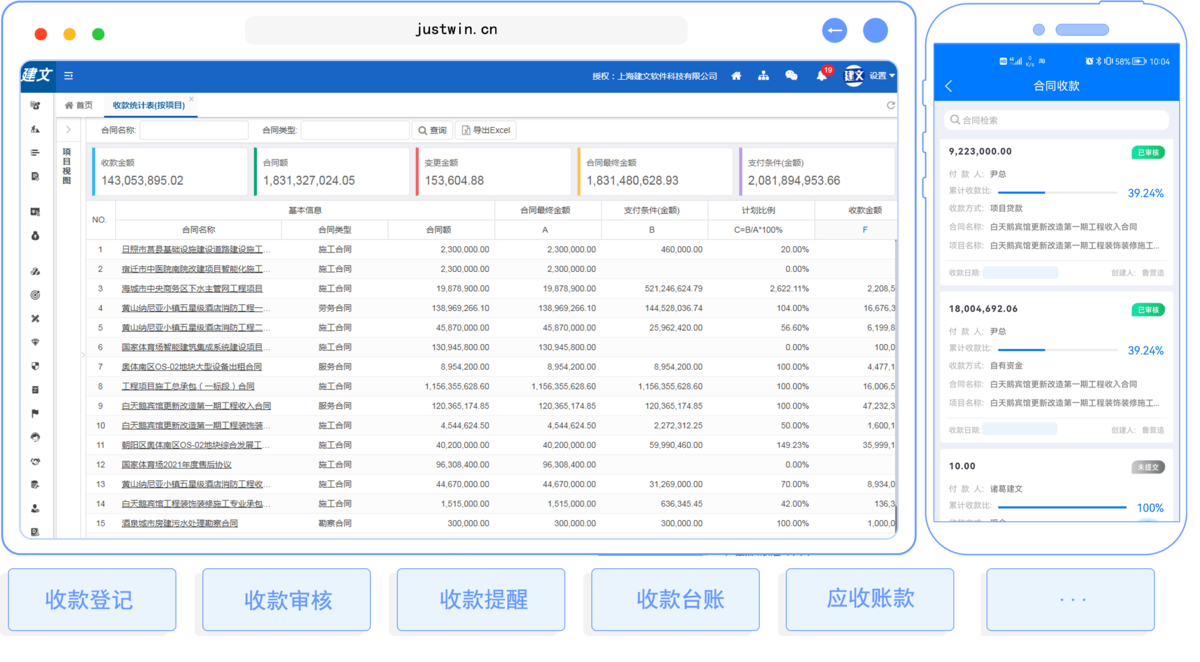This screenshot has width=1200, height=662.
Task: Click the 收款审核 button
Action: 287,600
